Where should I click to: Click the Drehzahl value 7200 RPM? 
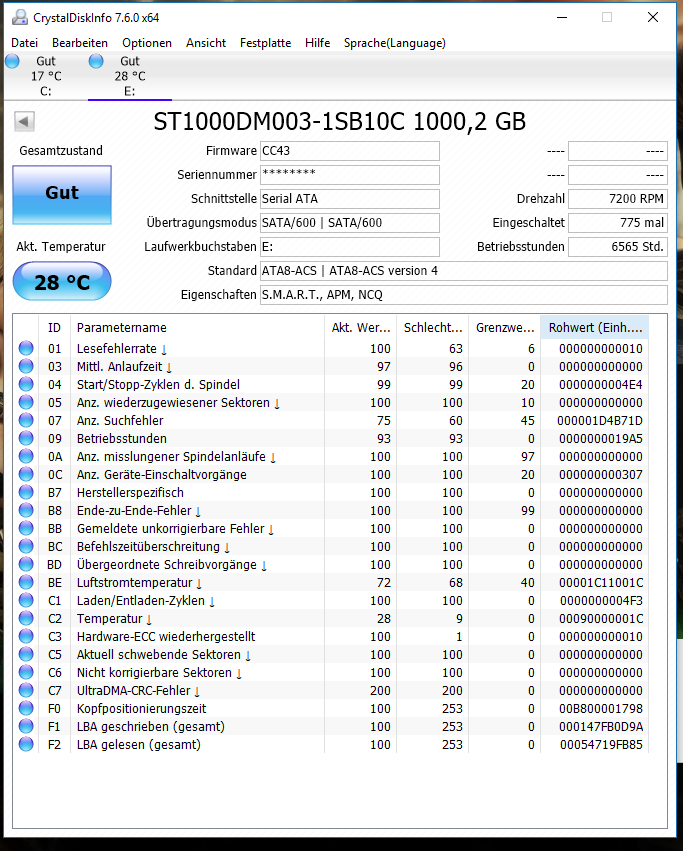tap(618, 199)
